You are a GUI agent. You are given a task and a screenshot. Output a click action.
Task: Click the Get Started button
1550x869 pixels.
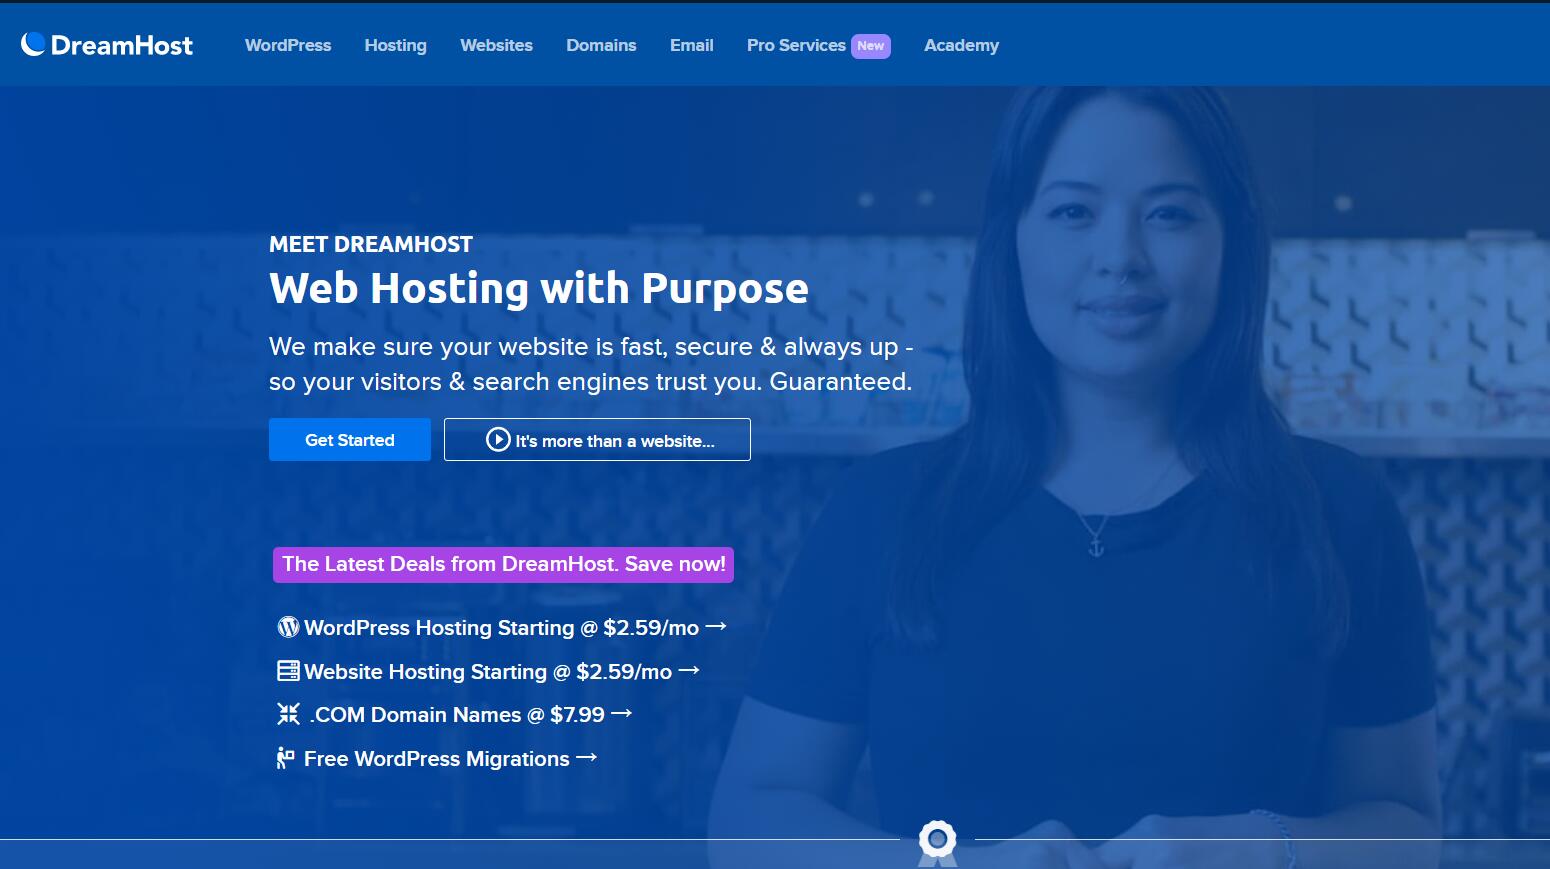(x=350, y=440)
